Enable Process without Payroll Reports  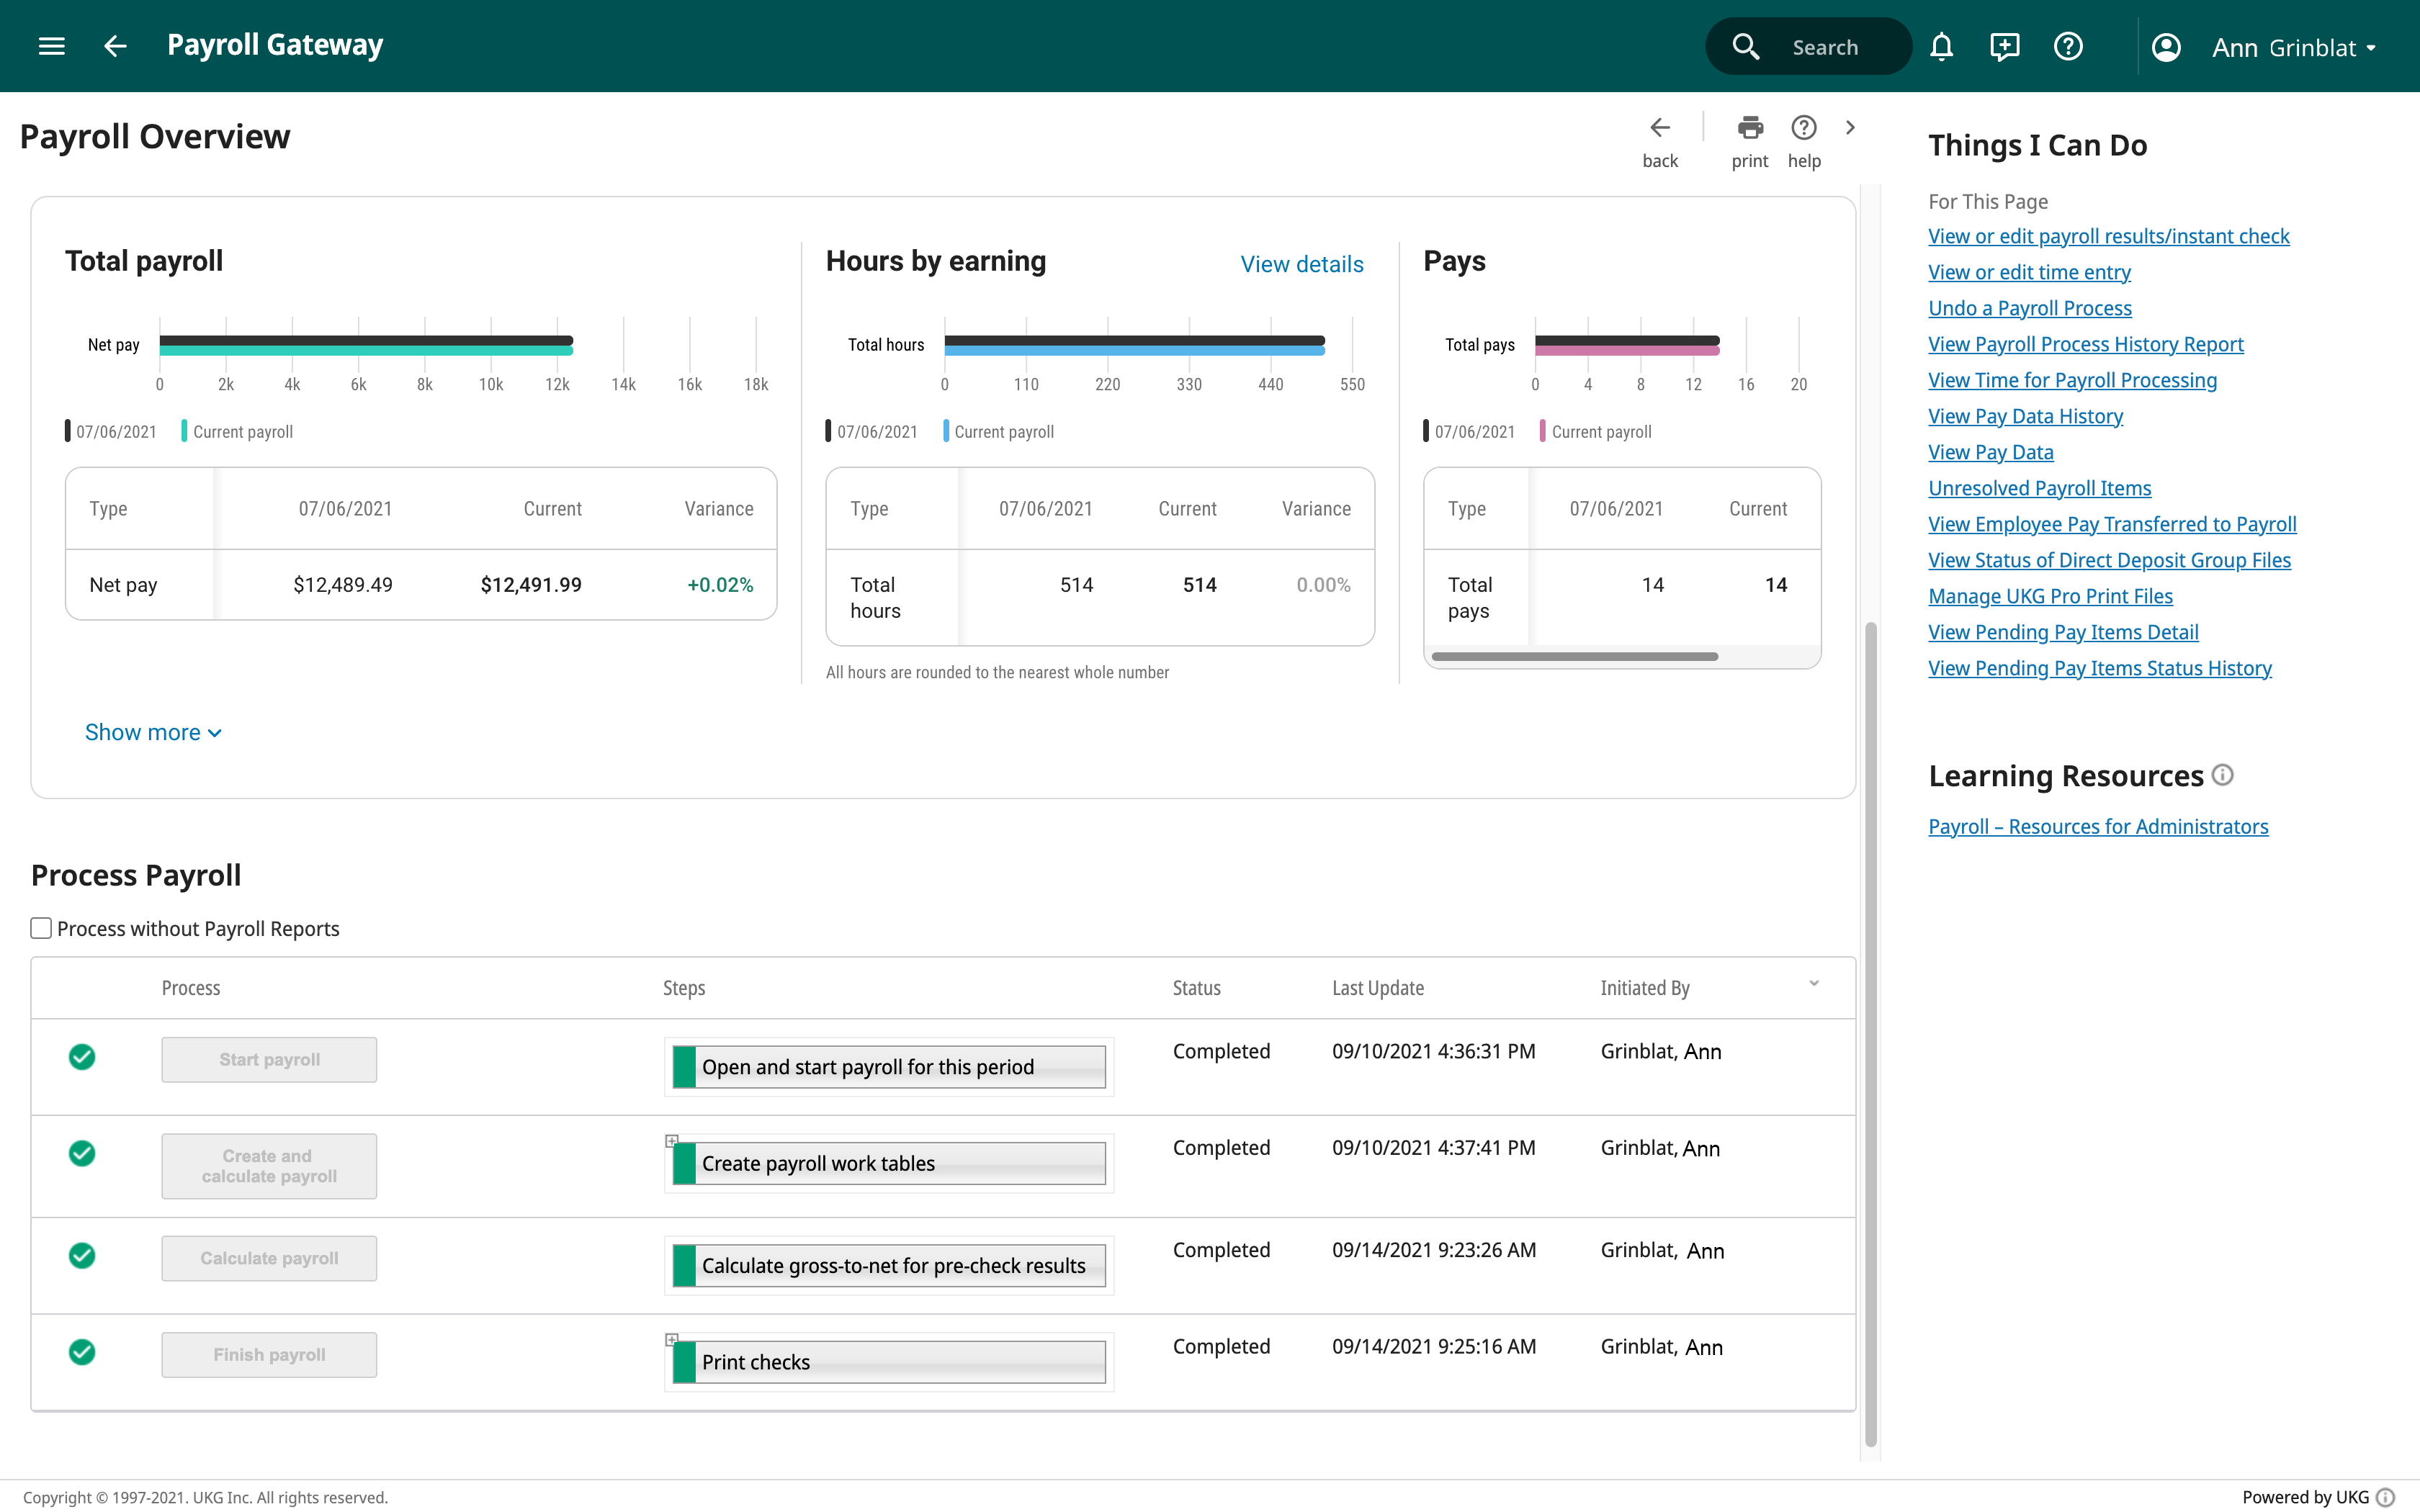click(x=40, y=928)
